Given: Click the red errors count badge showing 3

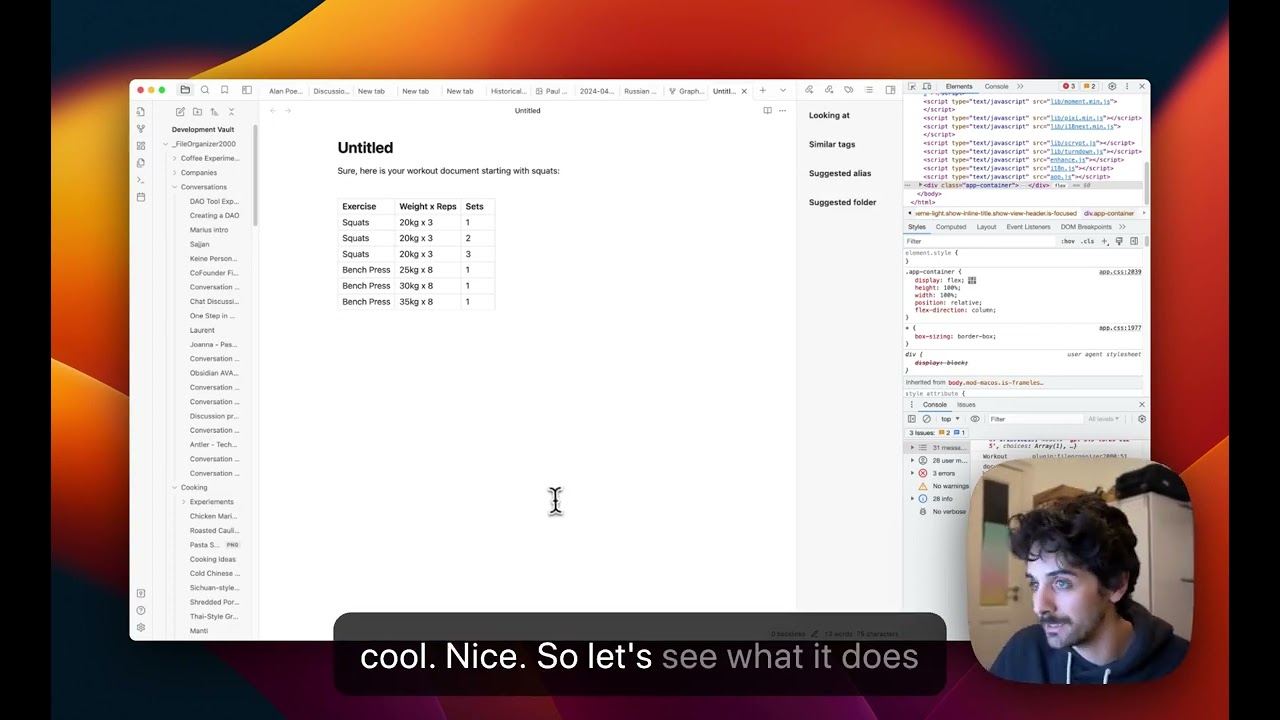Looking at the screenshot, I should click(1069, 87).
